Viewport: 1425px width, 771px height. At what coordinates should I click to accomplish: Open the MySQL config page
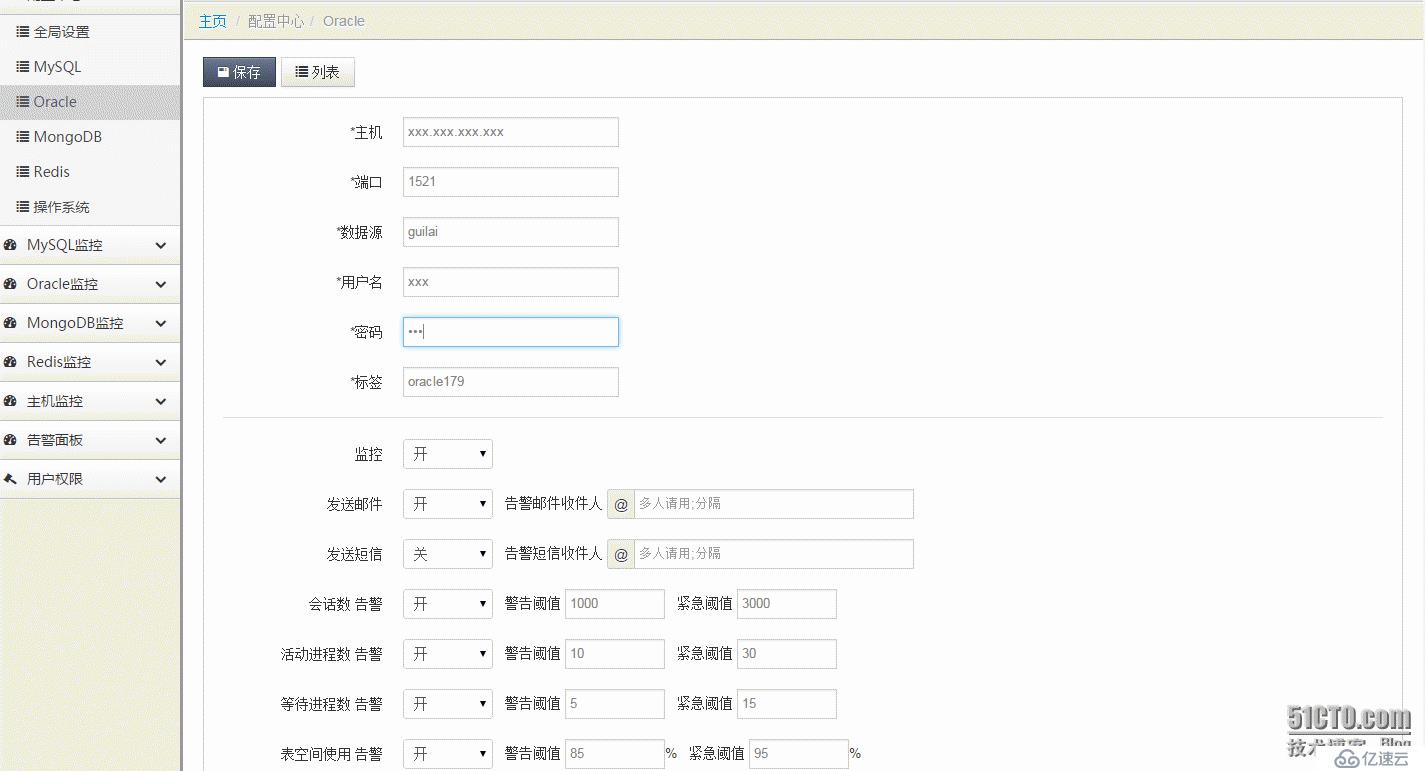pos(90,67)
